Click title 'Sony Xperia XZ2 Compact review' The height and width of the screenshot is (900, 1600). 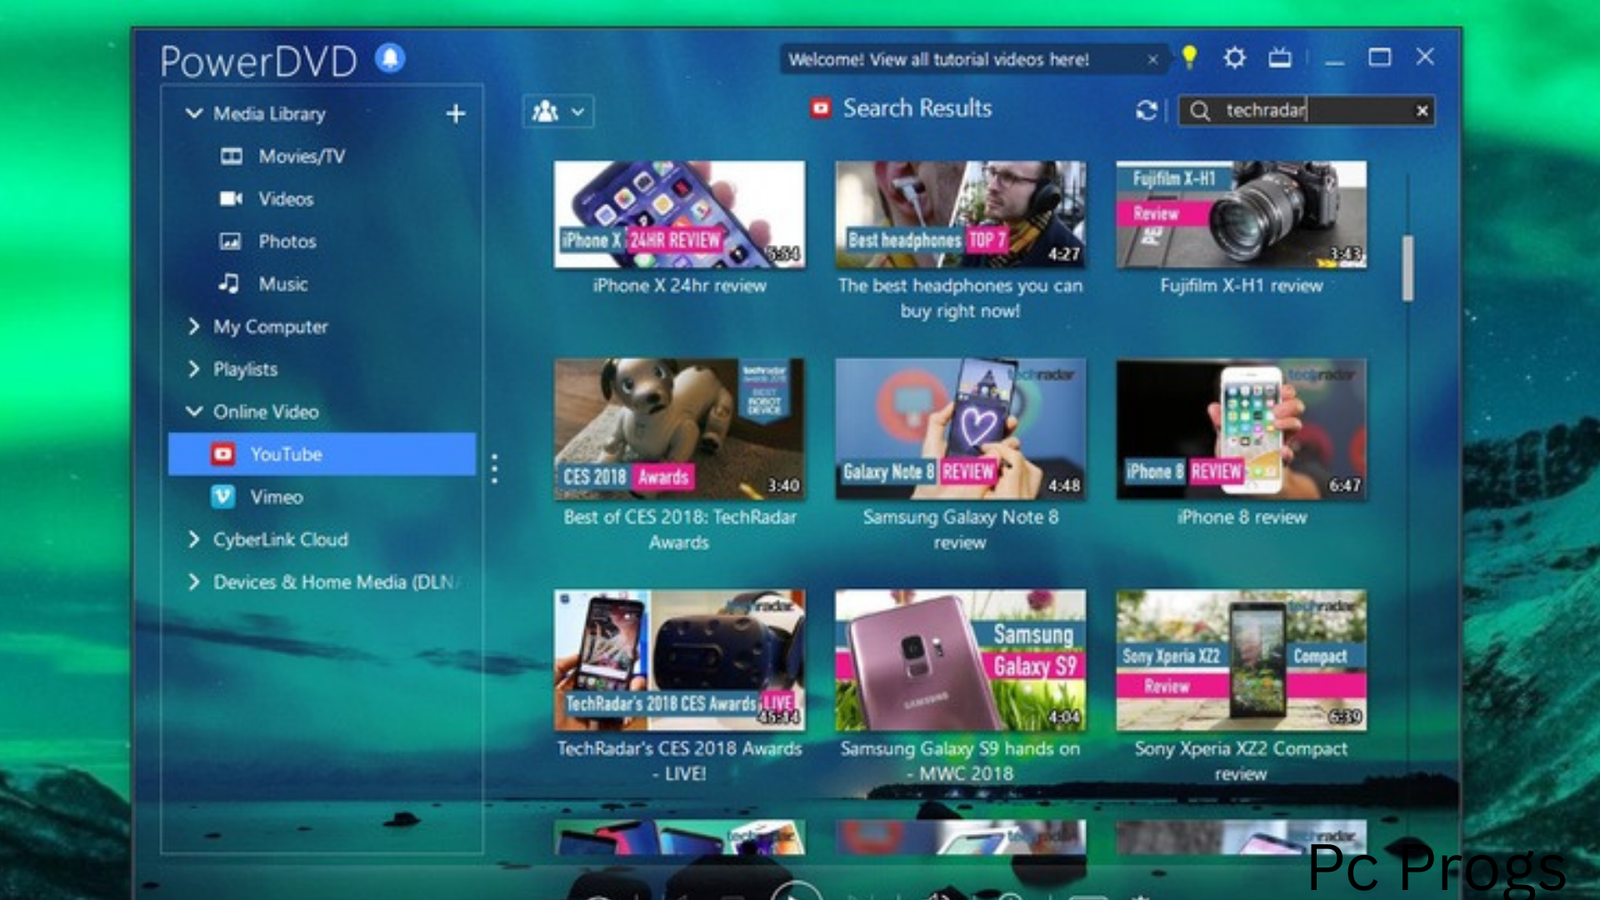pos(1241,761)
